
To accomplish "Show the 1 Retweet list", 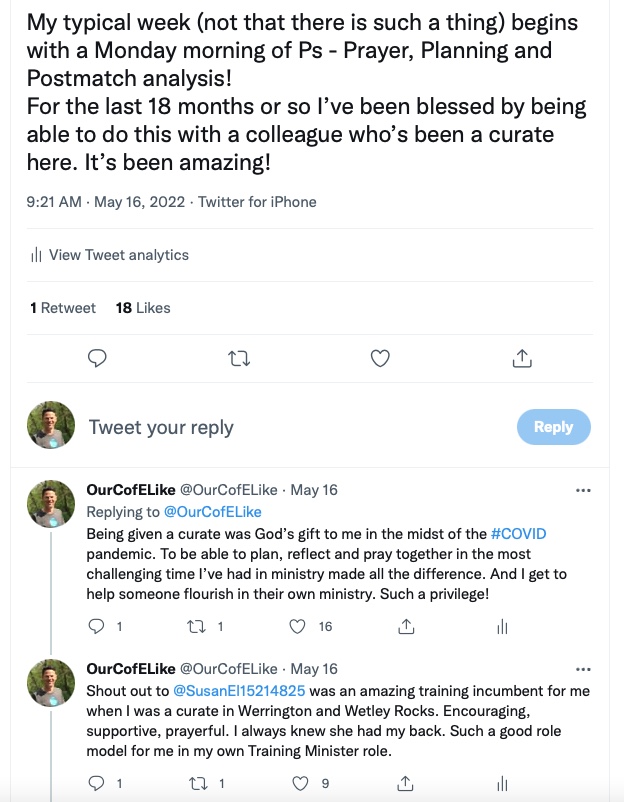I will click(x=63, y=308).
